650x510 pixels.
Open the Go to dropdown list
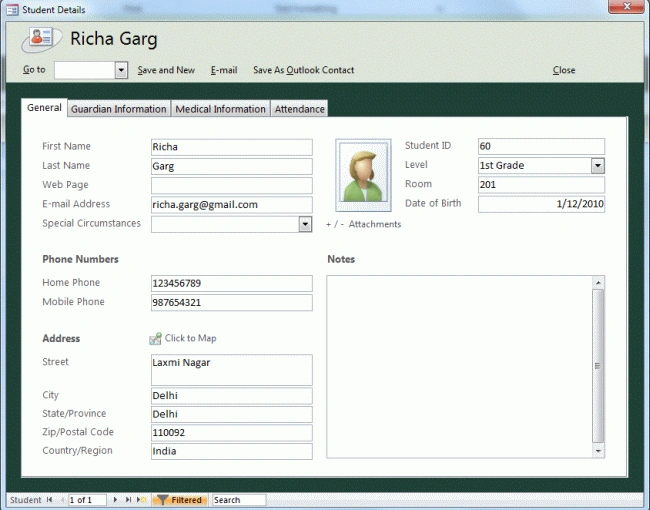coord(121,70)
